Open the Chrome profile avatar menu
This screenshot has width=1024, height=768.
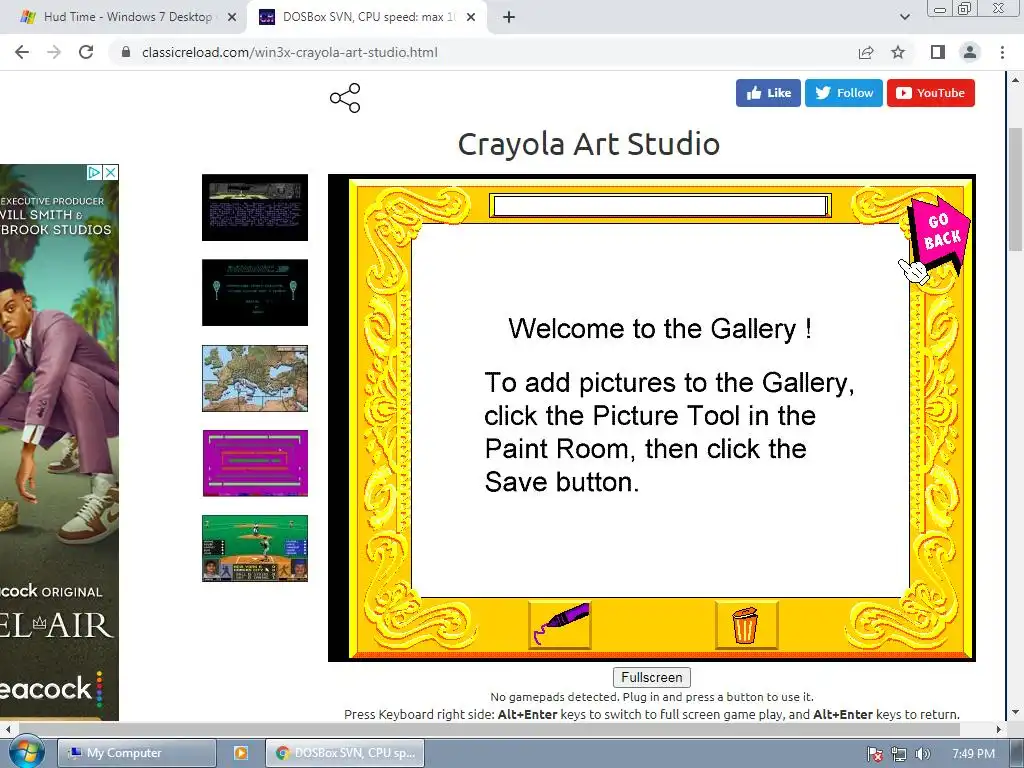970,52
